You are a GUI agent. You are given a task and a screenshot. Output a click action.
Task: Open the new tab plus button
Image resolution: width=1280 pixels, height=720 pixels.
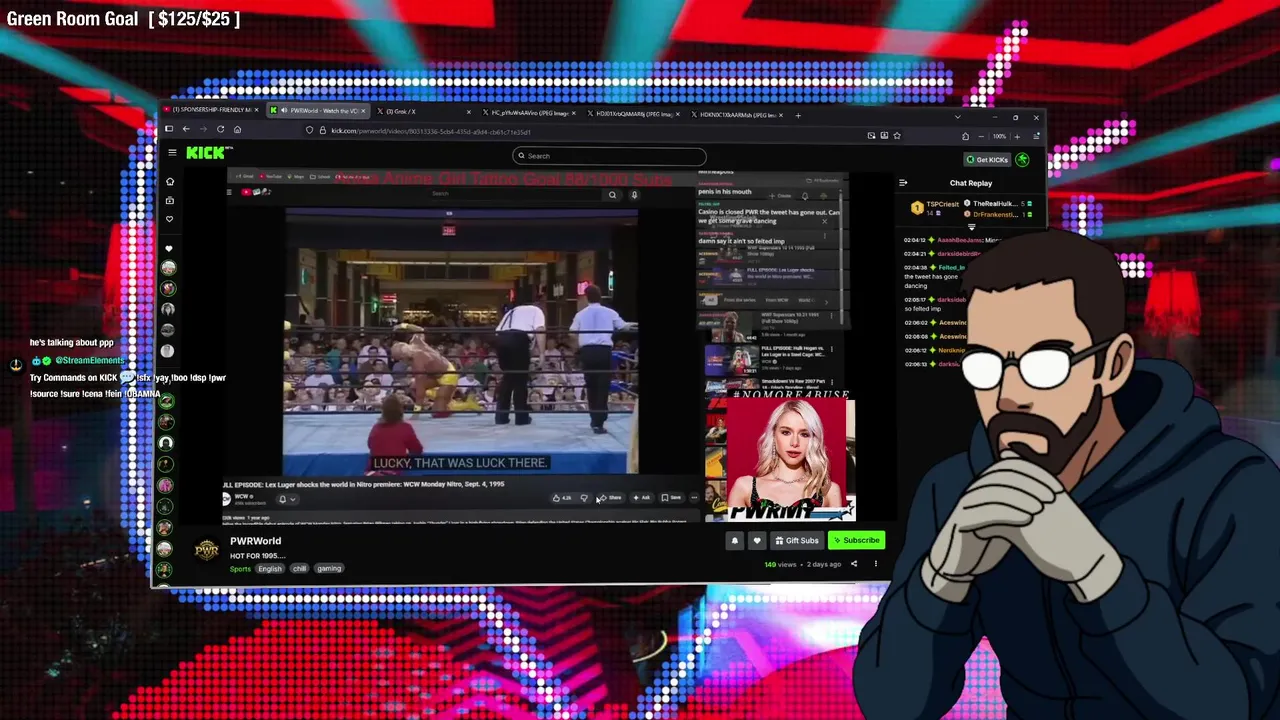[797, 115]
